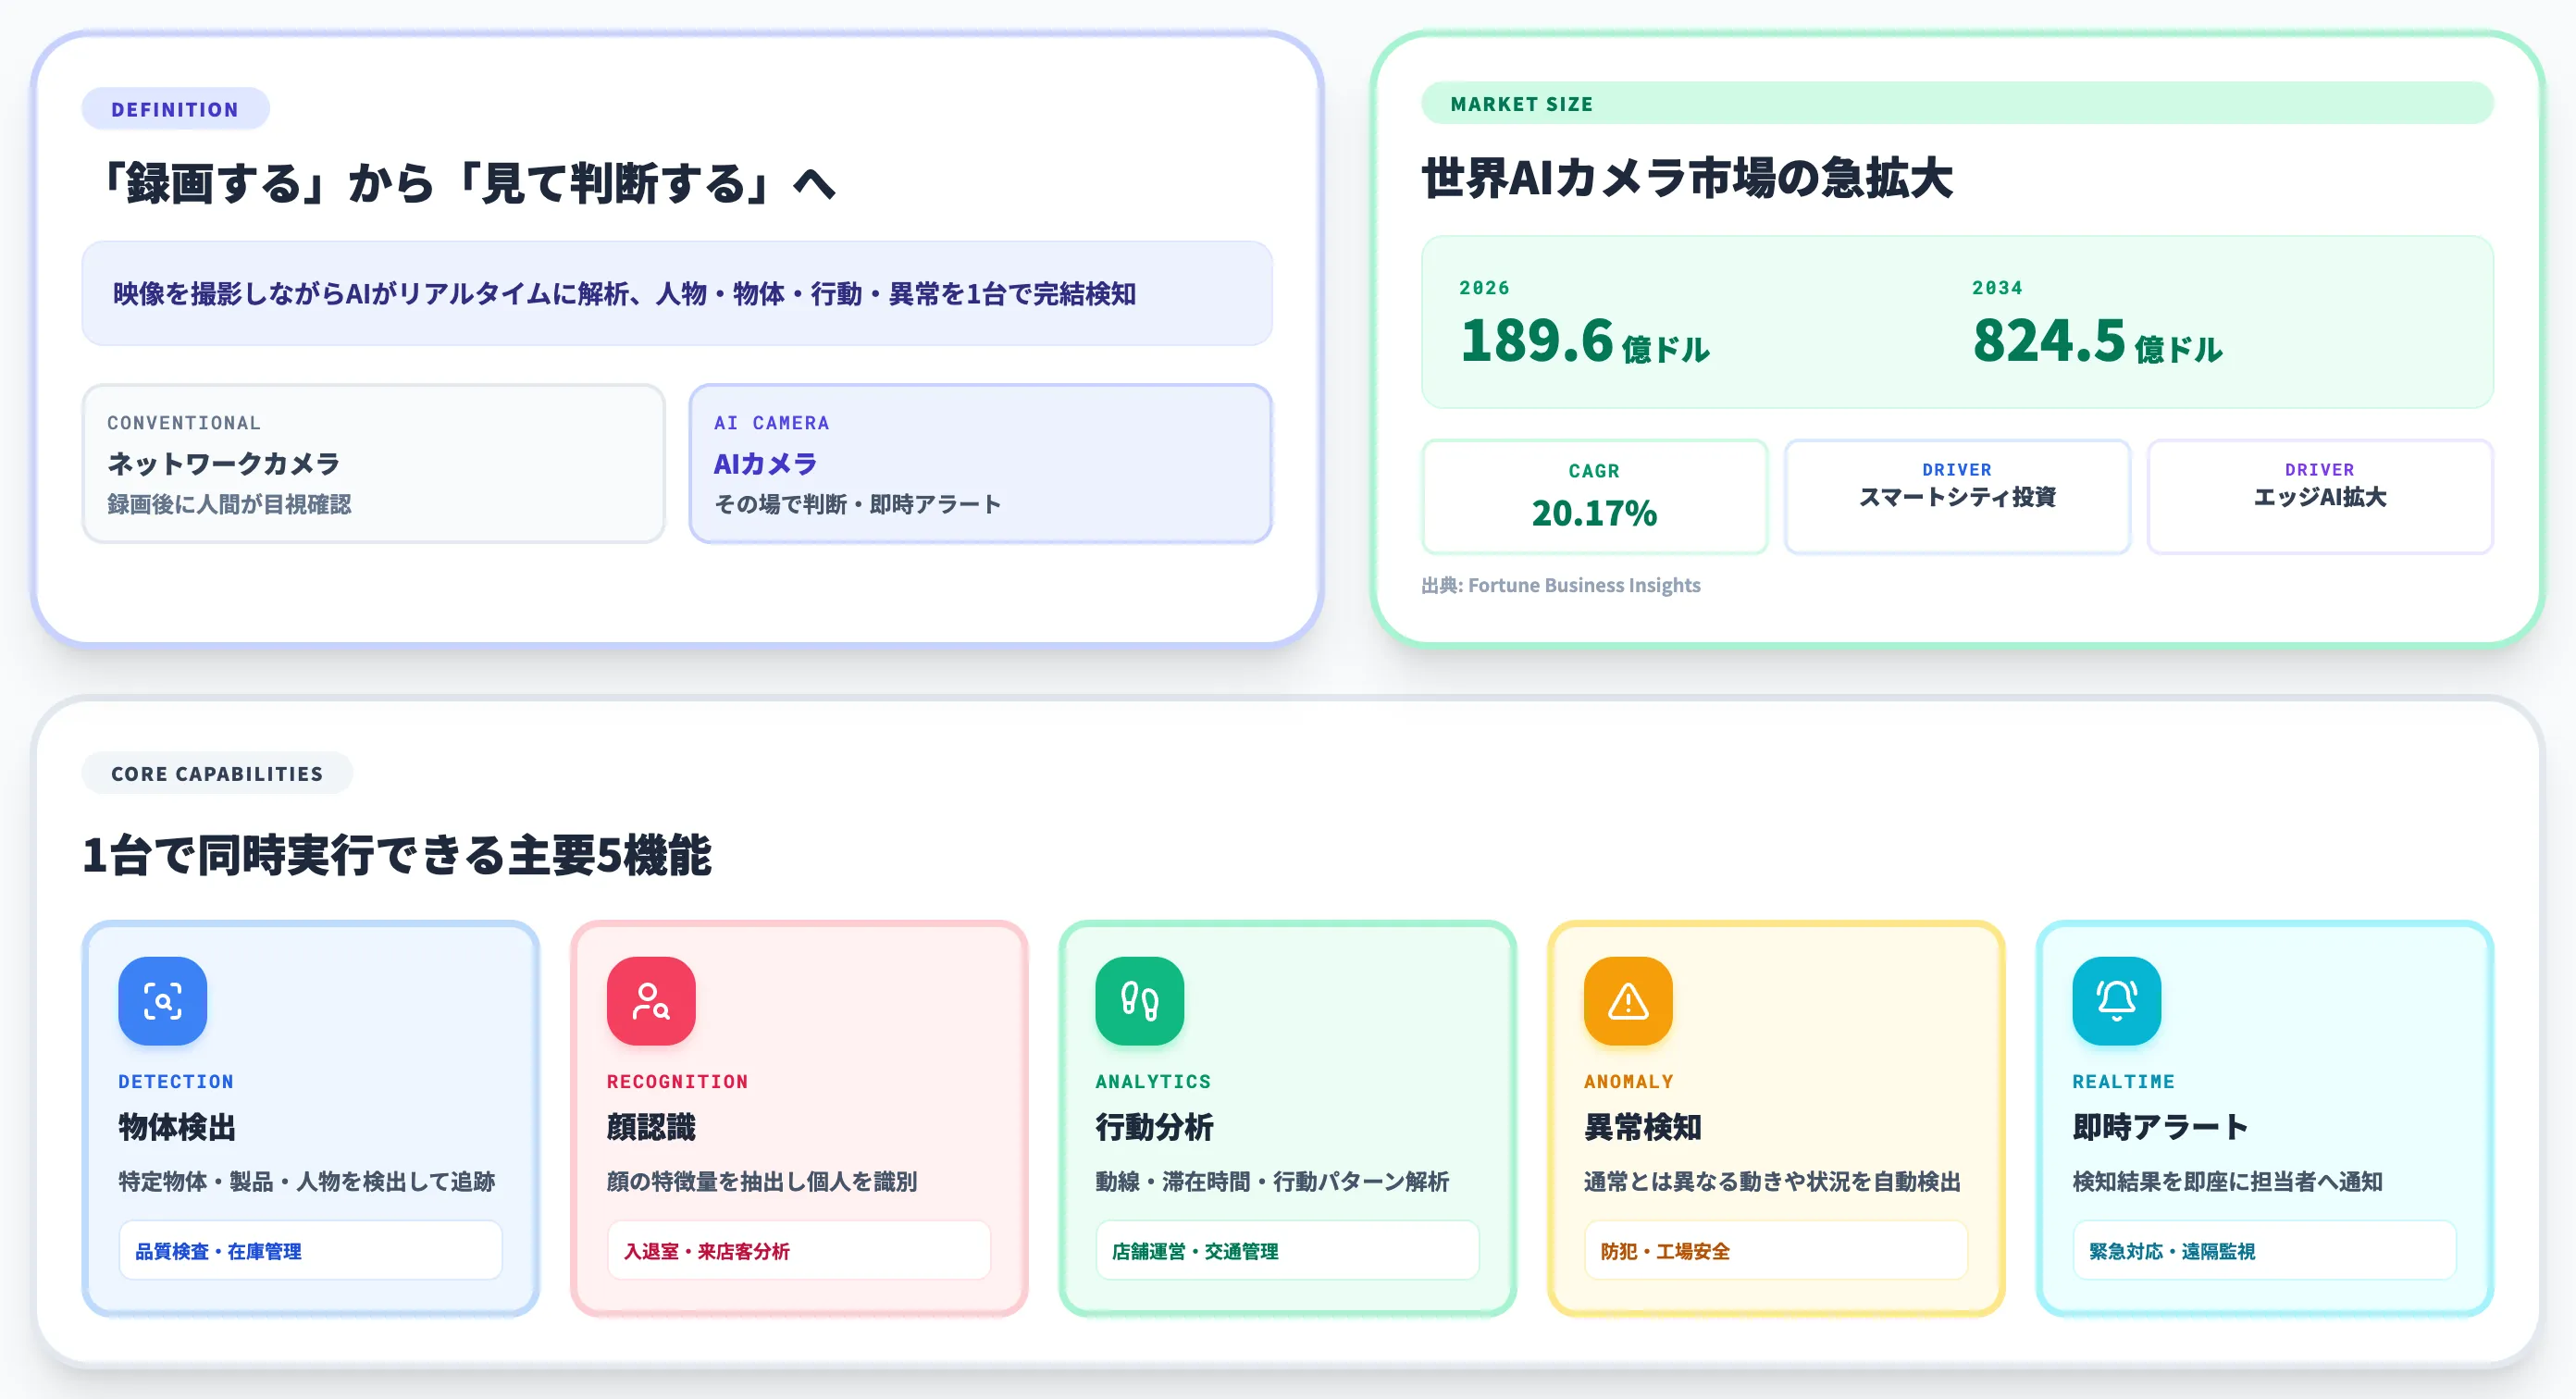Click the text 録画後に人間が目視確認
Viewport: 2576px width, 1399px height.
click(x=229, y=504)
